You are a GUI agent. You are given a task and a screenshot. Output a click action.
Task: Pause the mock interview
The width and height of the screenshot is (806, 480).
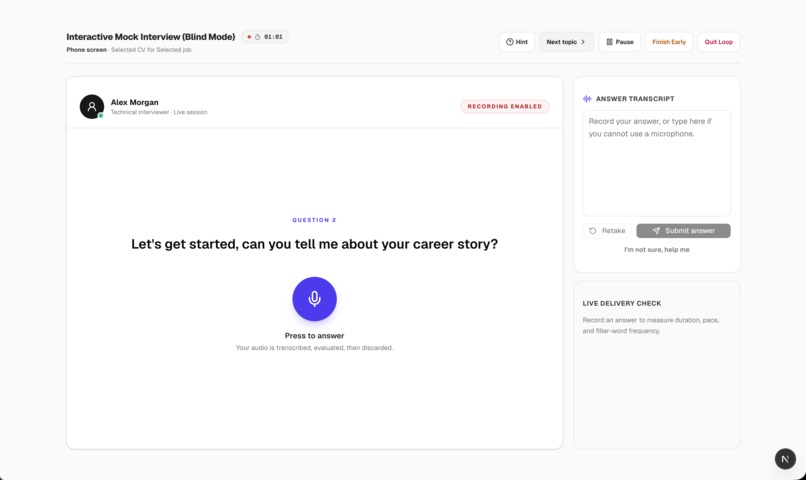click(x=619, y=42)
